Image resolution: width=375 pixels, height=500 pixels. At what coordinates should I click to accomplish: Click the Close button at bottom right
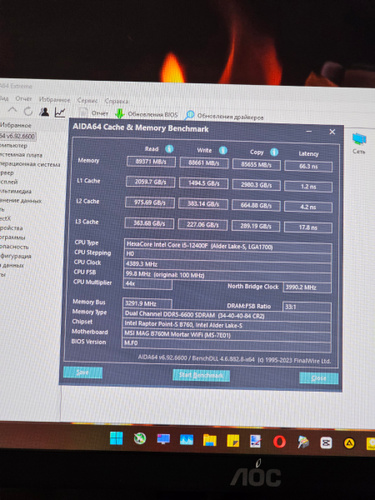[319, 378]
